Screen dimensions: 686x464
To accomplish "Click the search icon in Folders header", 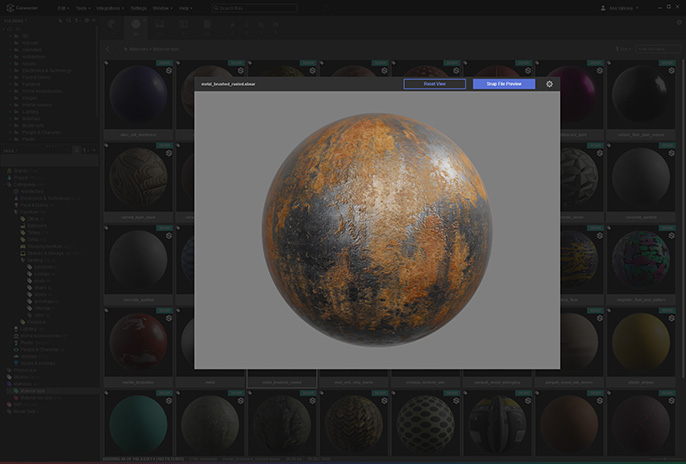I will tap(69, 21).
